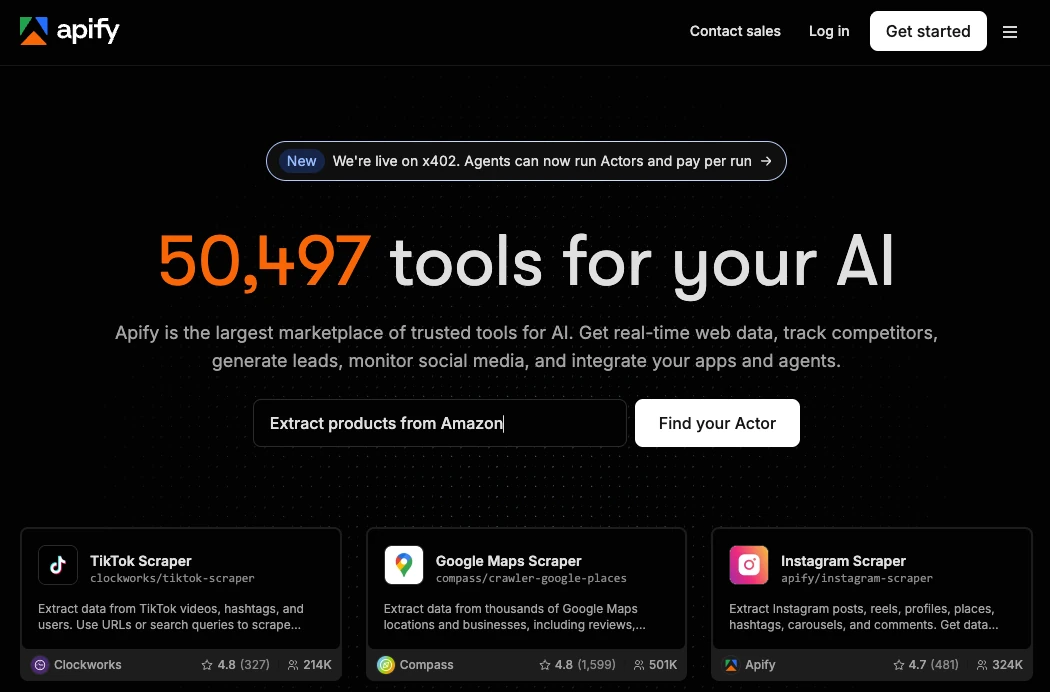
Task: Open the x402 announcement banner
Action: [526, 161]
